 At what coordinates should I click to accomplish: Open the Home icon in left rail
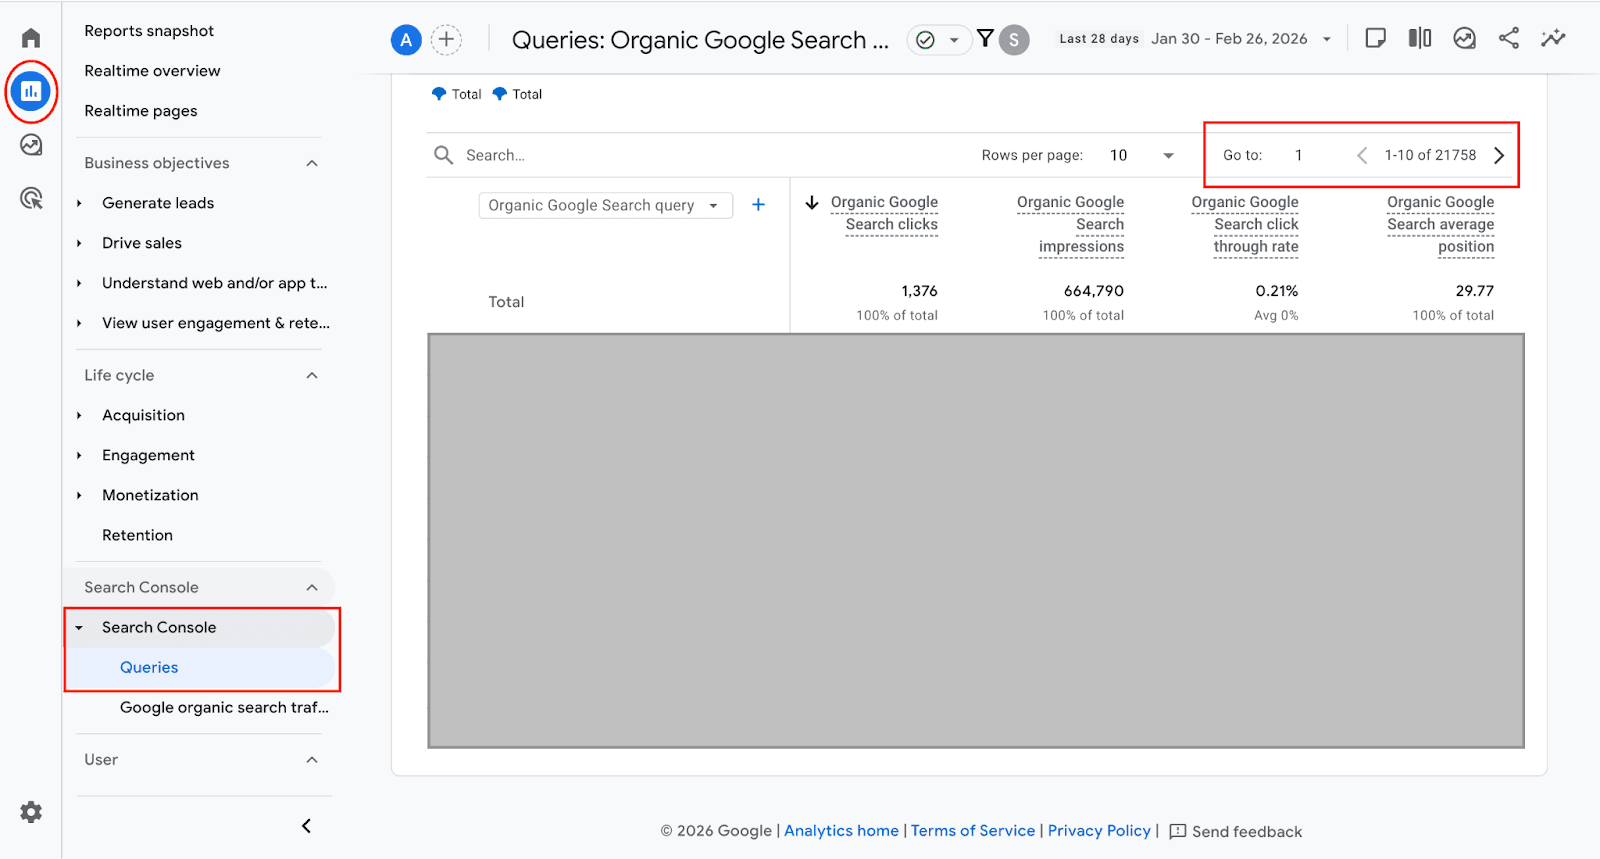coord(31,38)
